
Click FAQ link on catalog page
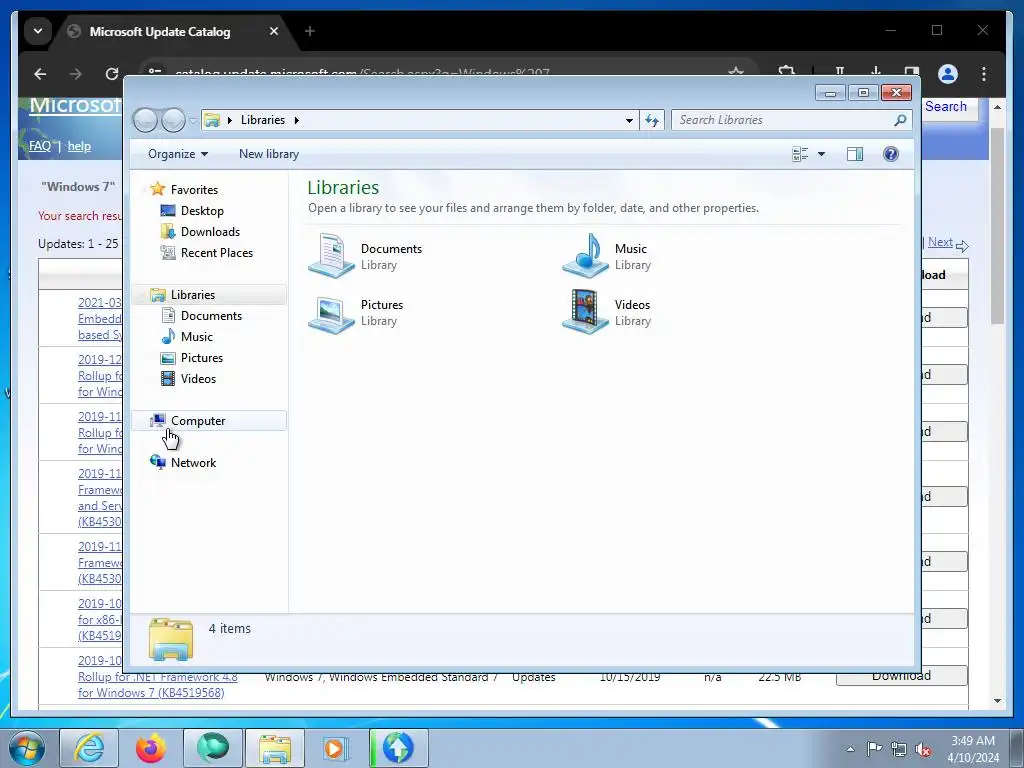coord(40,146)
